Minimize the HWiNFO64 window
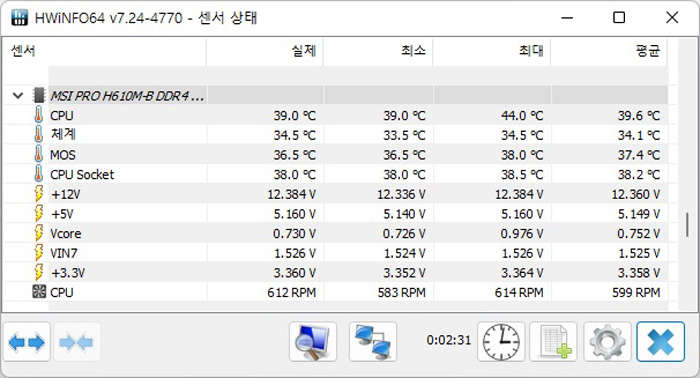This screenshot has height=378, width=700. [x=567, y=18]
